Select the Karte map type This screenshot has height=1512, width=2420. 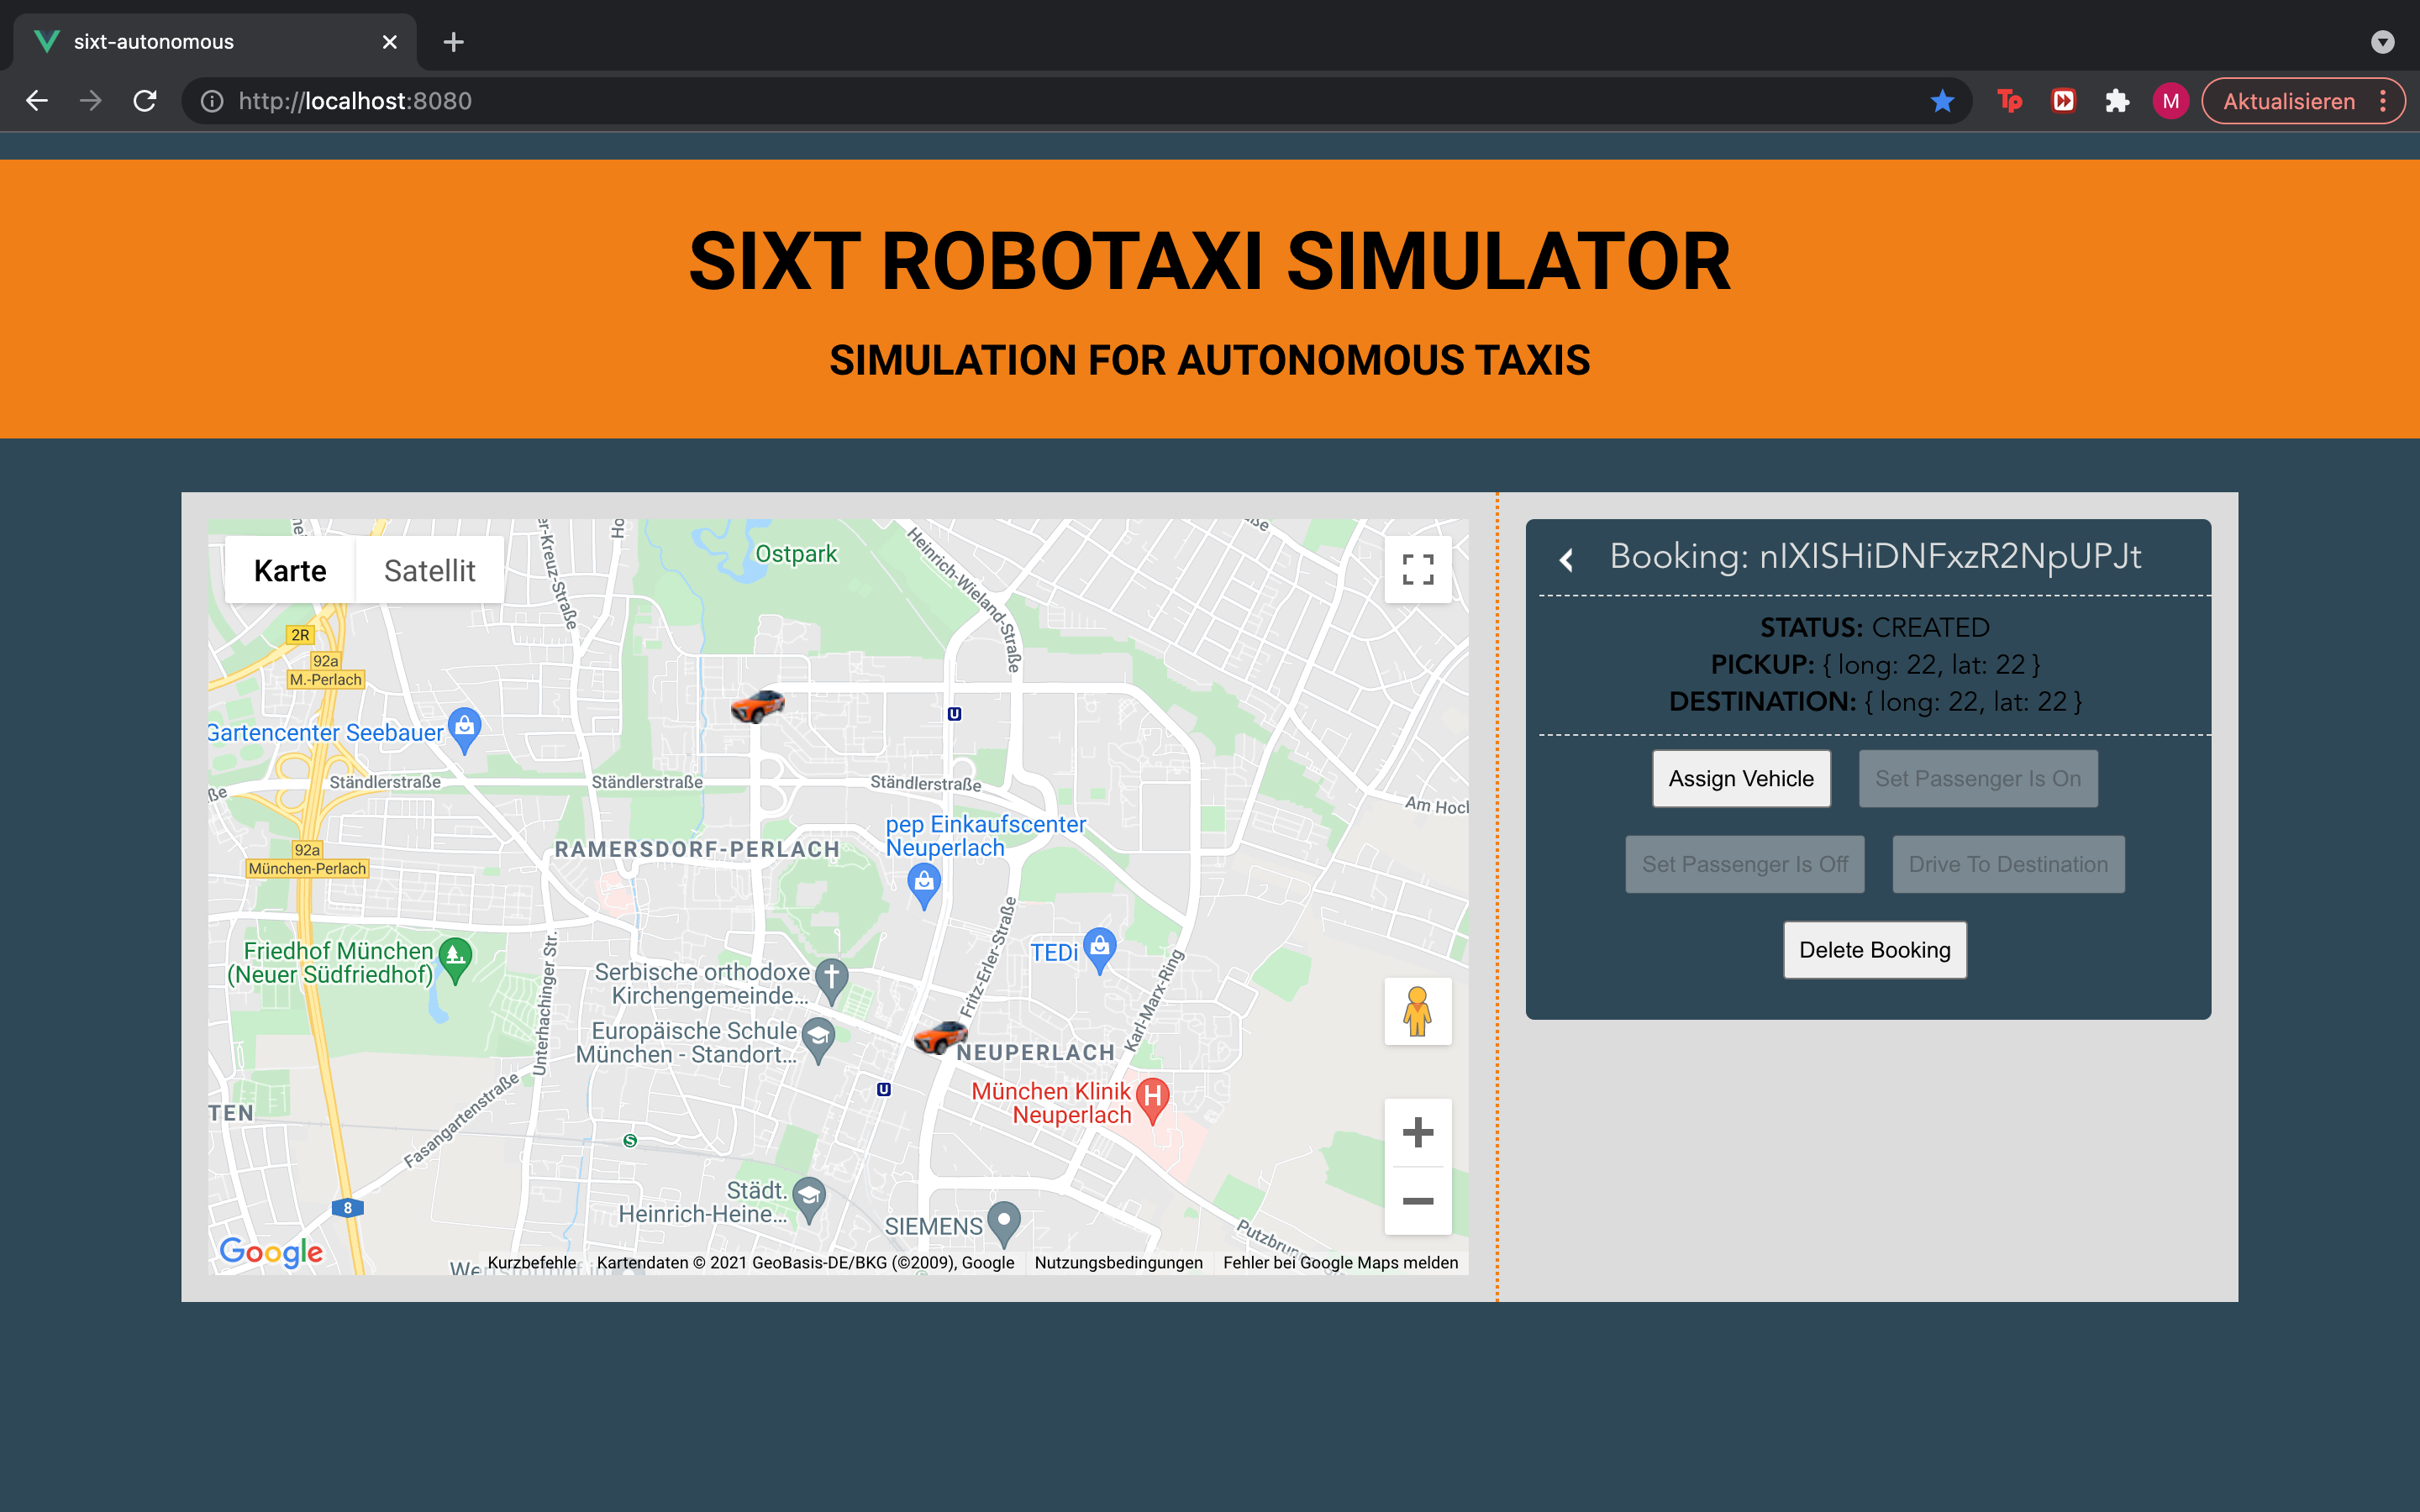click(x=290, y=571)
